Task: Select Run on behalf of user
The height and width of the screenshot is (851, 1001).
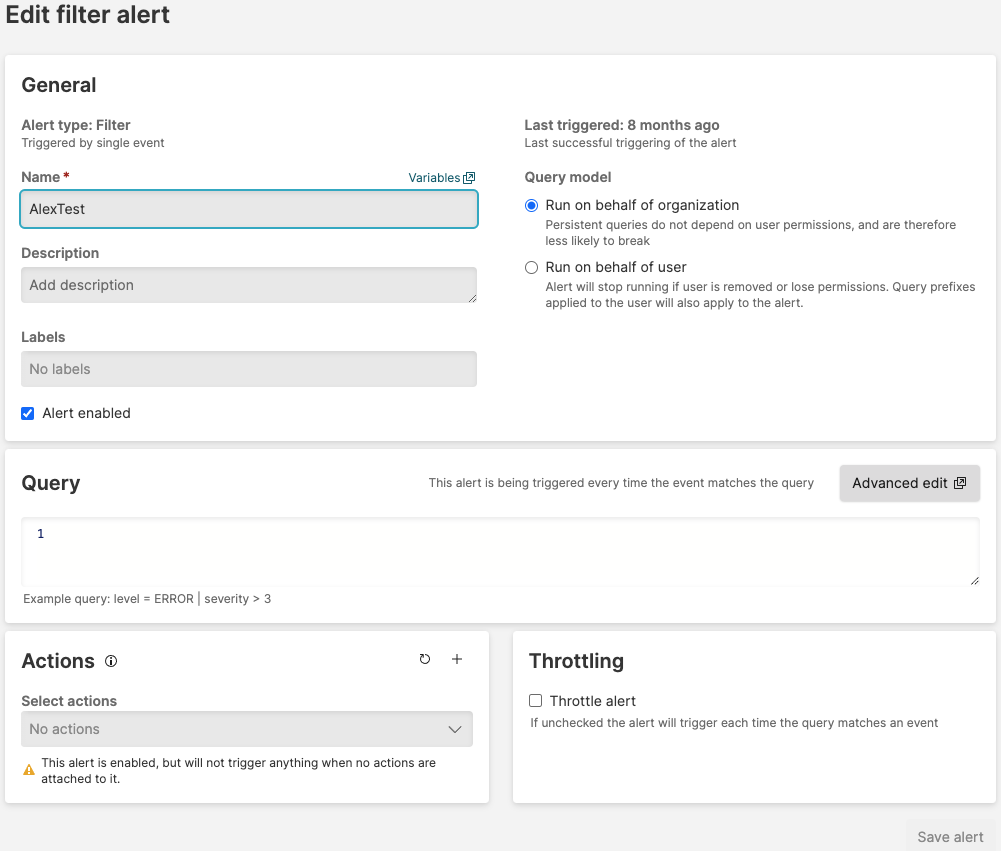Action: point(532,267)
